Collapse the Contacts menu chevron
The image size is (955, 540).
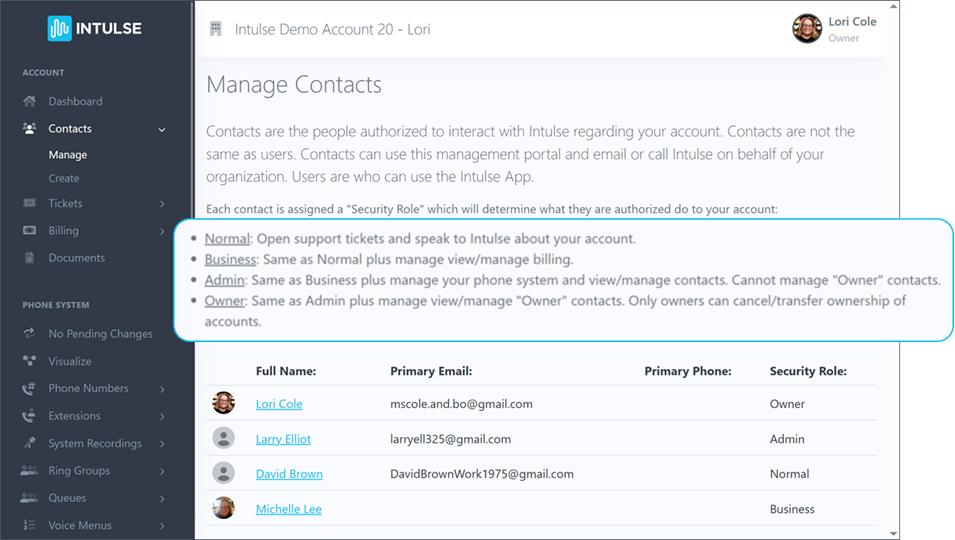[162, 129]
